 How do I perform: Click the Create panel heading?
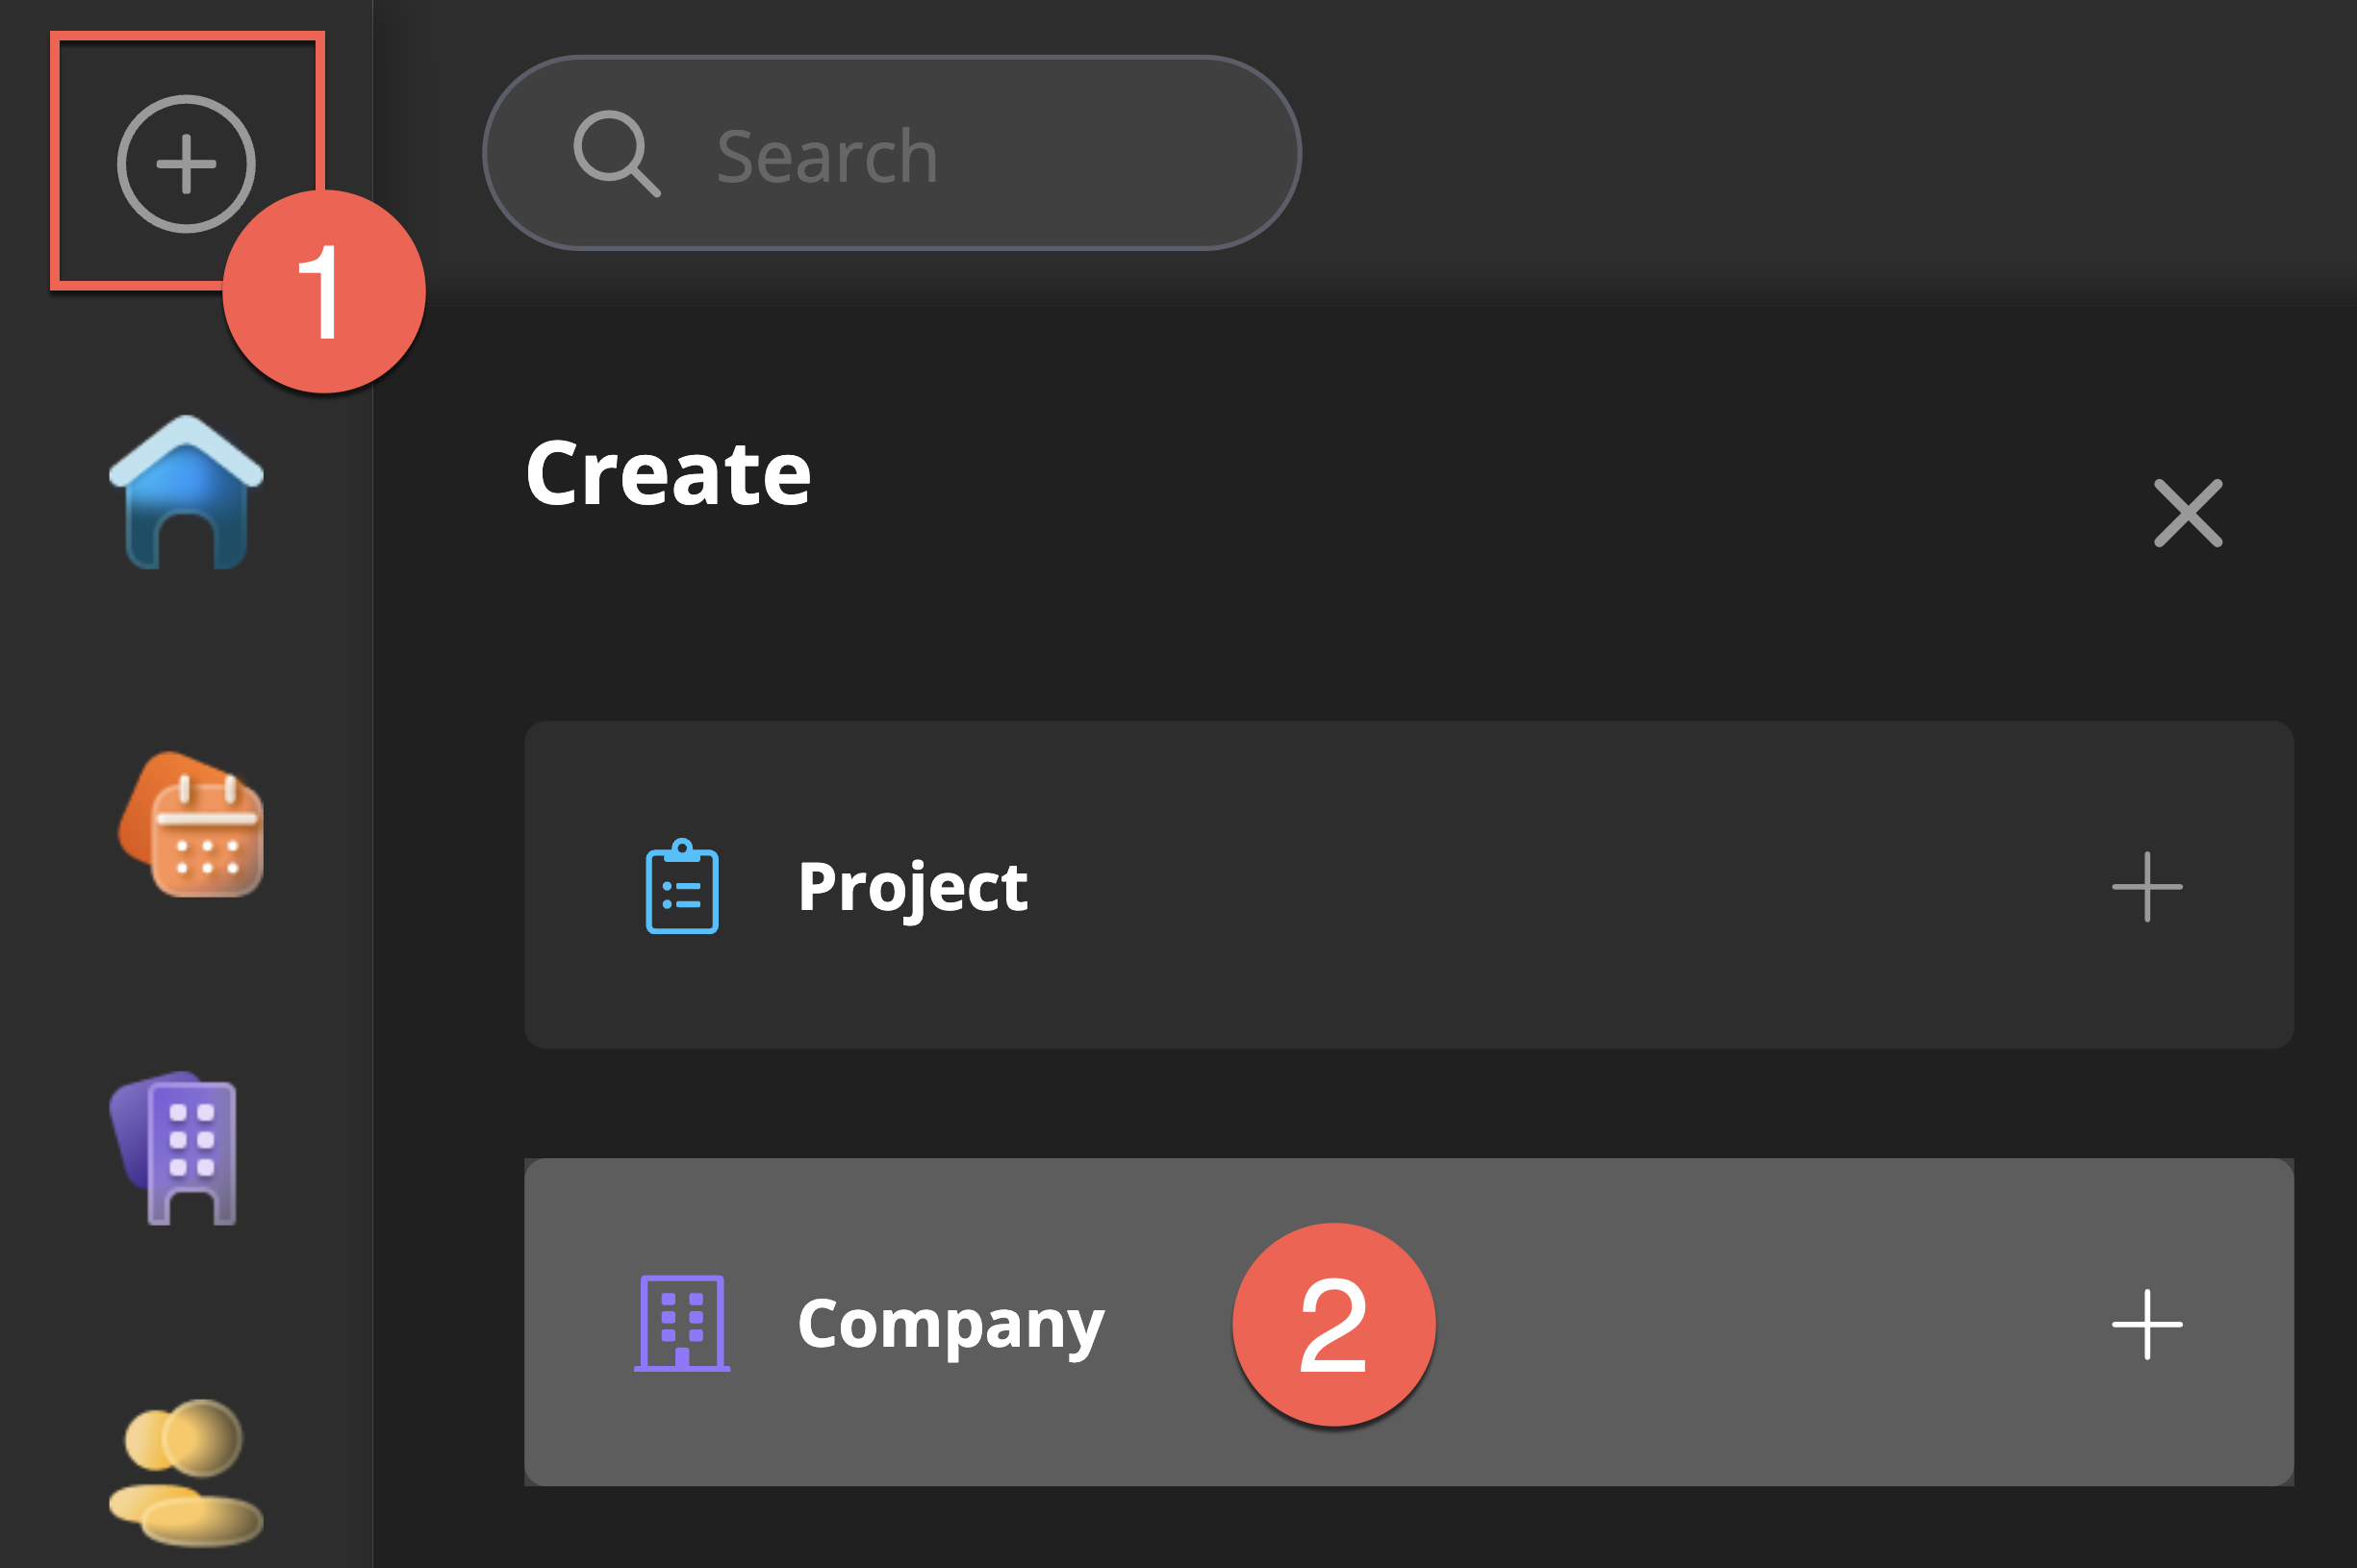(668, 474)
